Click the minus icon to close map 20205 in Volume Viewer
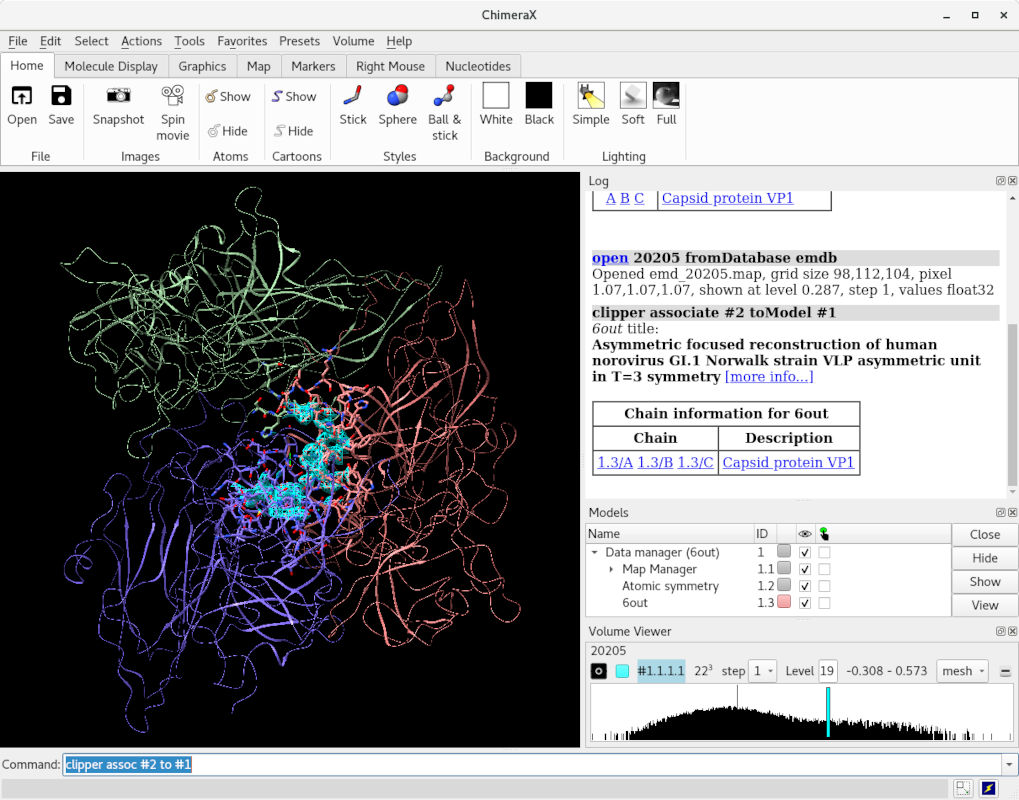The image size is (1019, 800). [x=1005, y=672]
